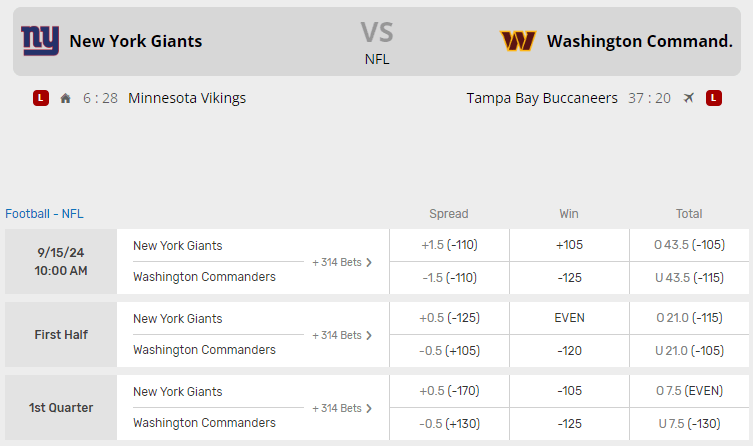The image size is (753, 446).
Task: Pick Under 43.5 (-115) total
Action: coord(689,277)
